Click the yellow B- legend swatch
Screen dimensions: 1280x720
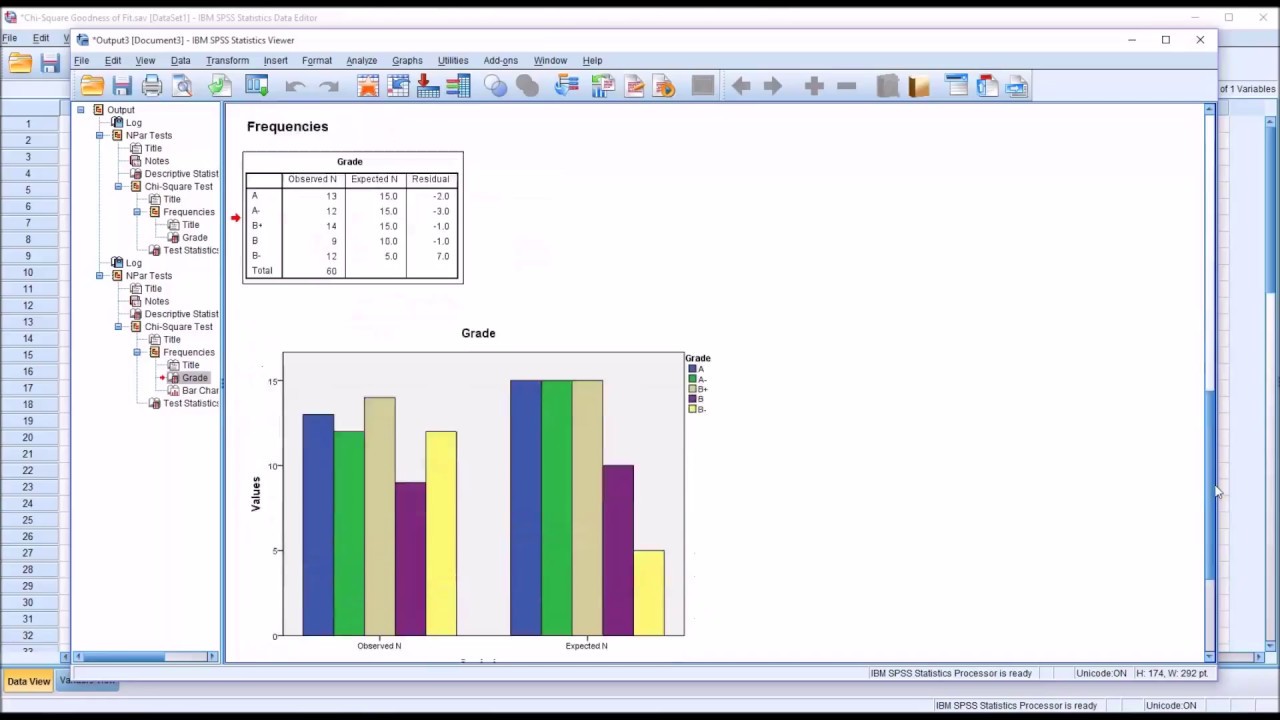click(x=692, y=409)
